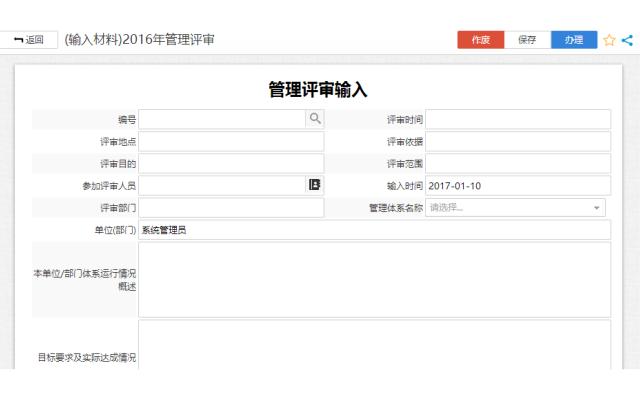Screen dimensions: 640x400
Task: Click the page title (输入材料)2016年管理评审
Action: coord(139,40)
